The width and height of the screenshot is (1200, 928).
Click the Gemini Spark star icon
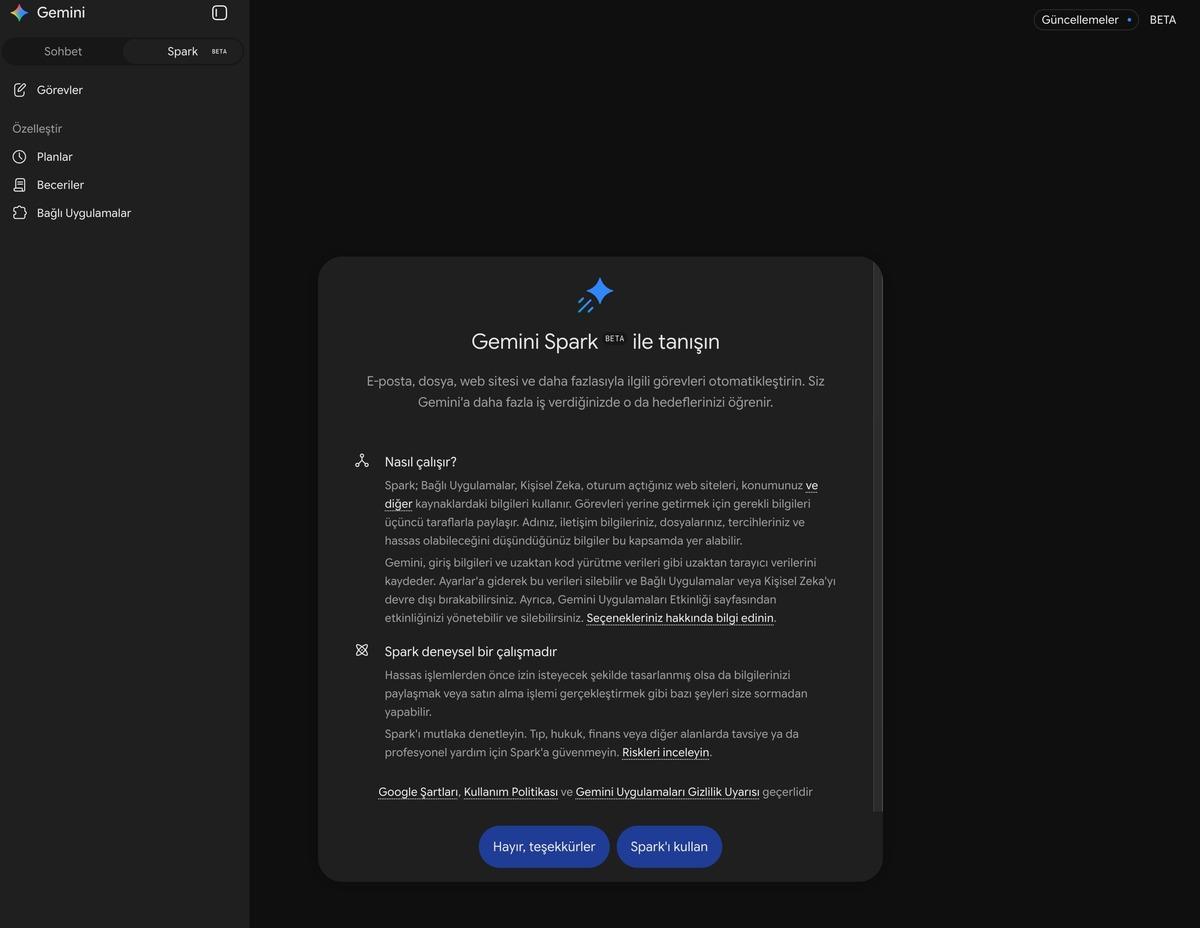click(x=596, y=296)
